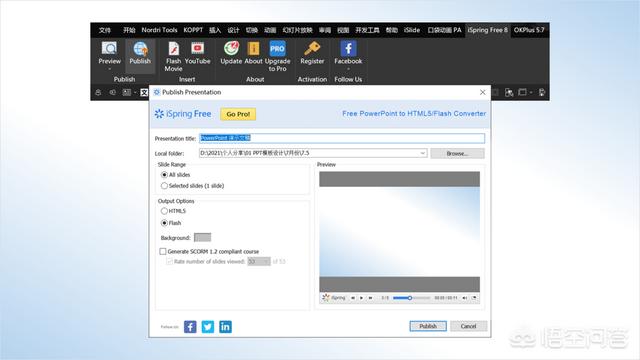Insert a YouTube video from the ribbon

tap(198, 49)
